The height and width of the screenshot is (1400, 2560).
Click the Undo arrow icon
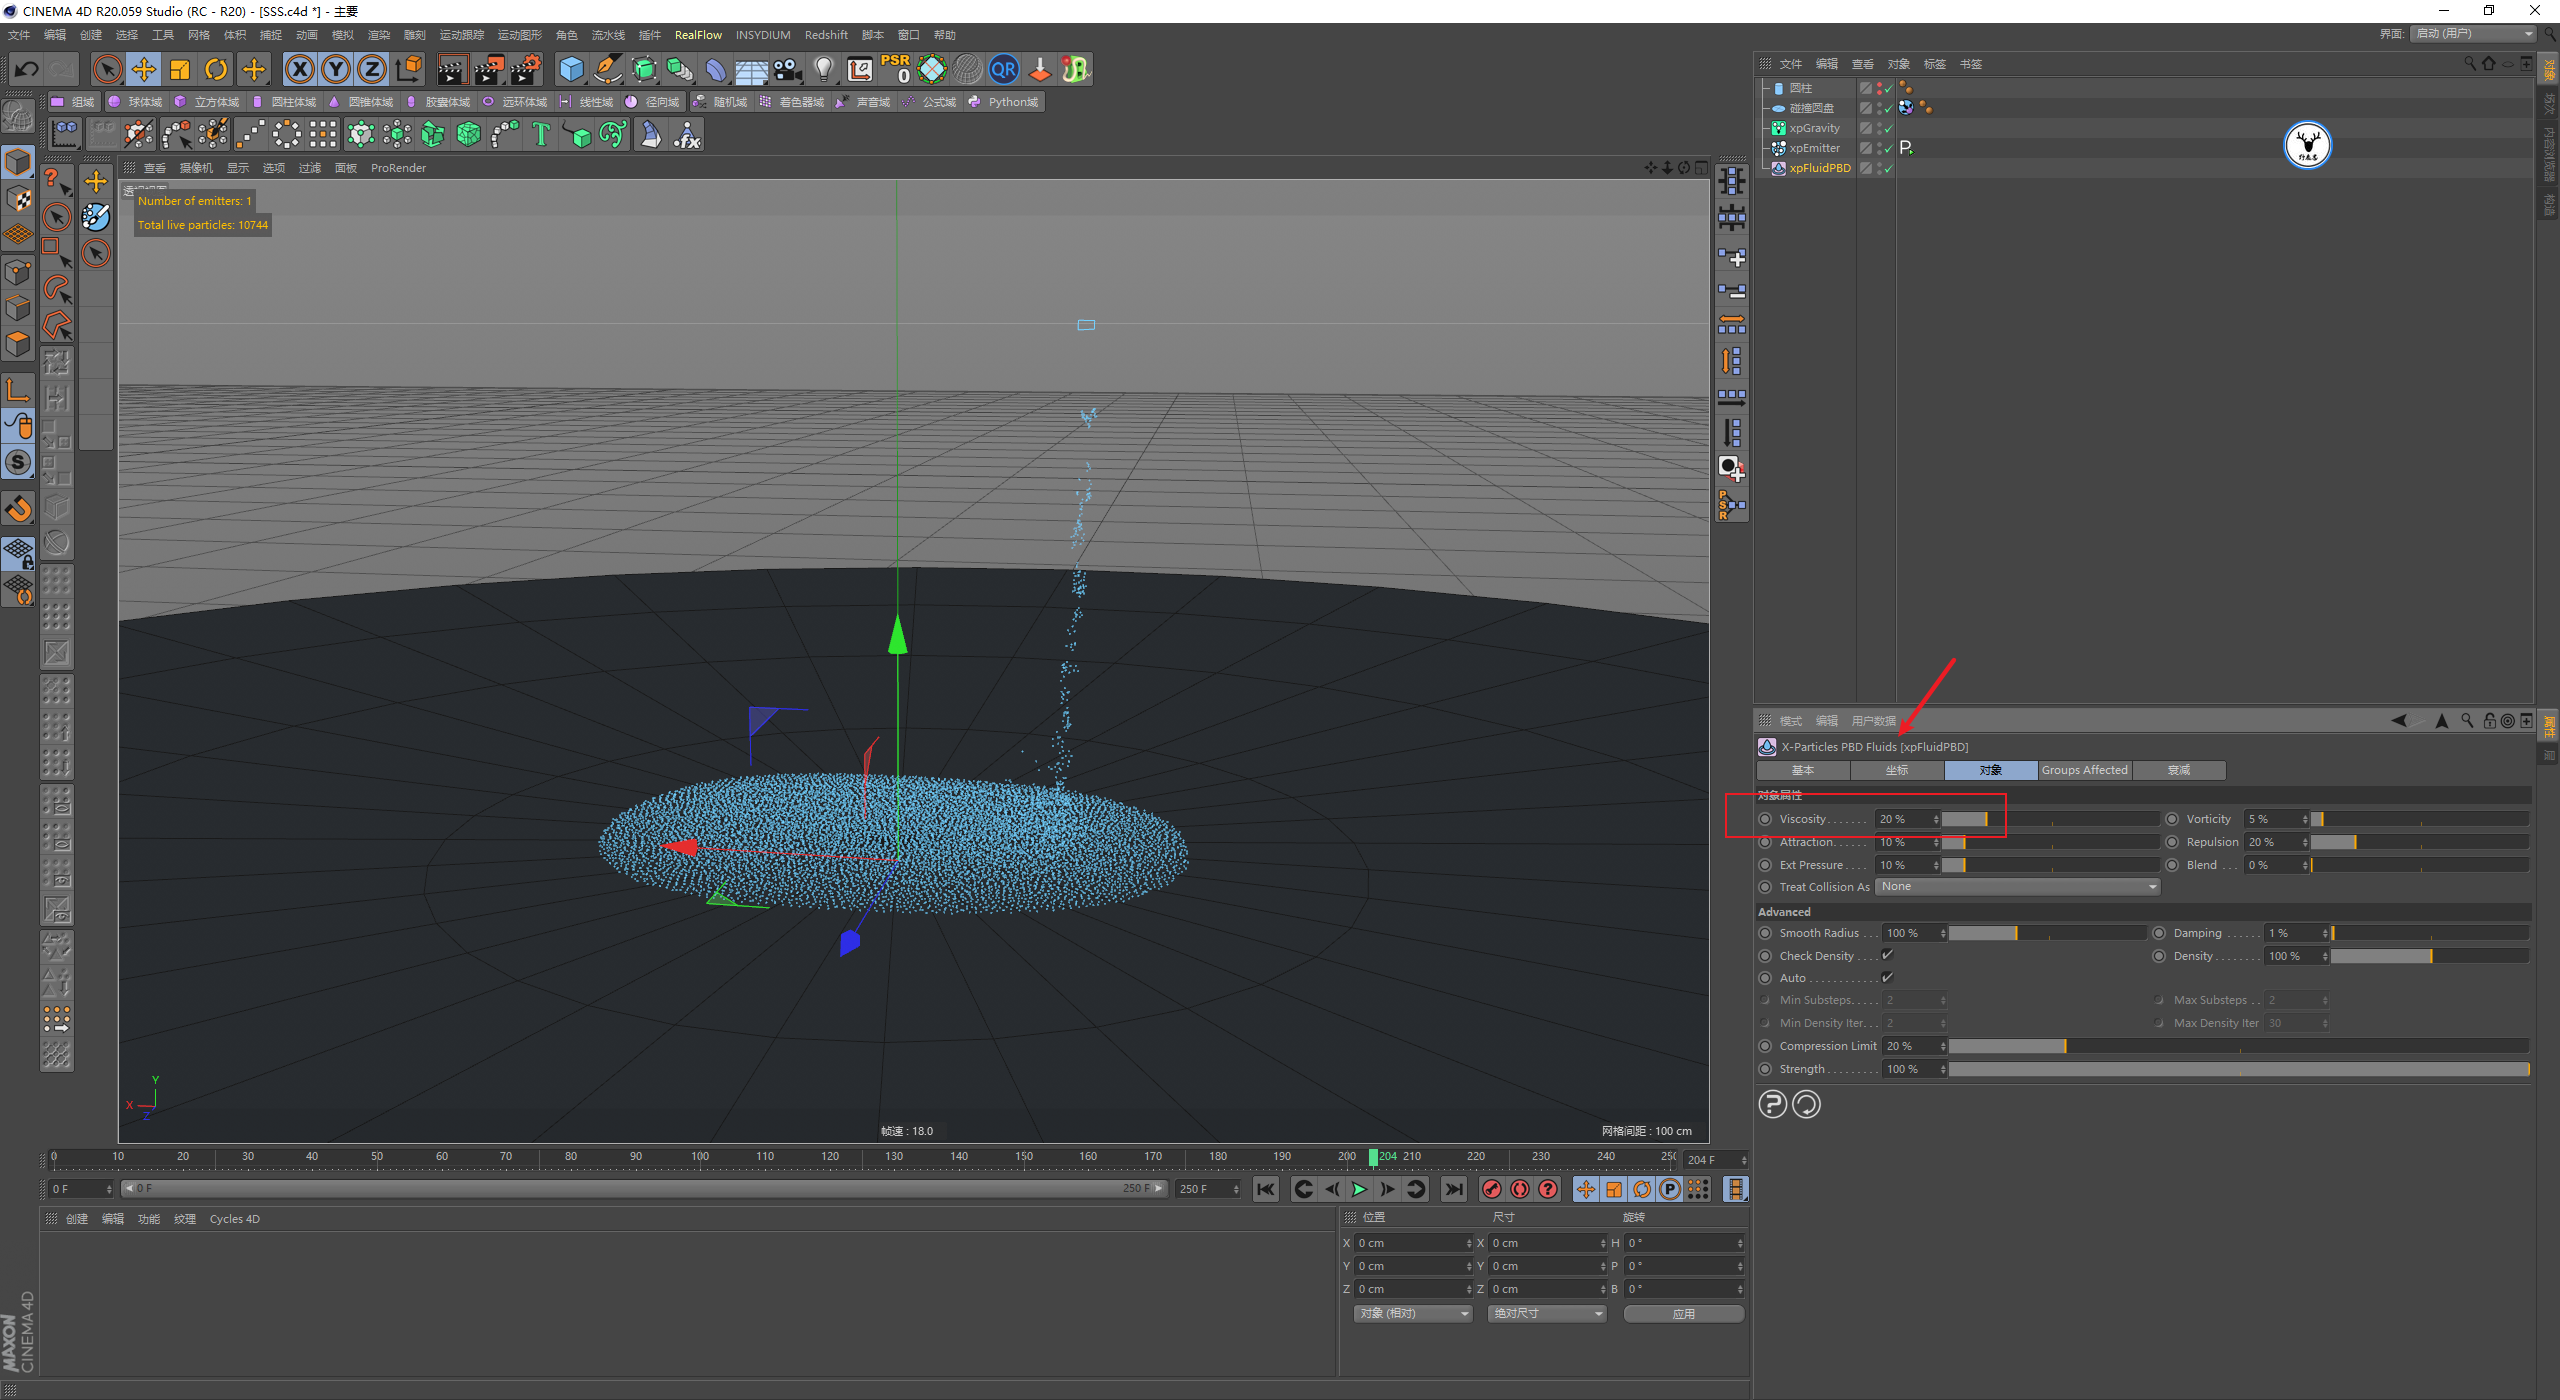click(27, 69)
